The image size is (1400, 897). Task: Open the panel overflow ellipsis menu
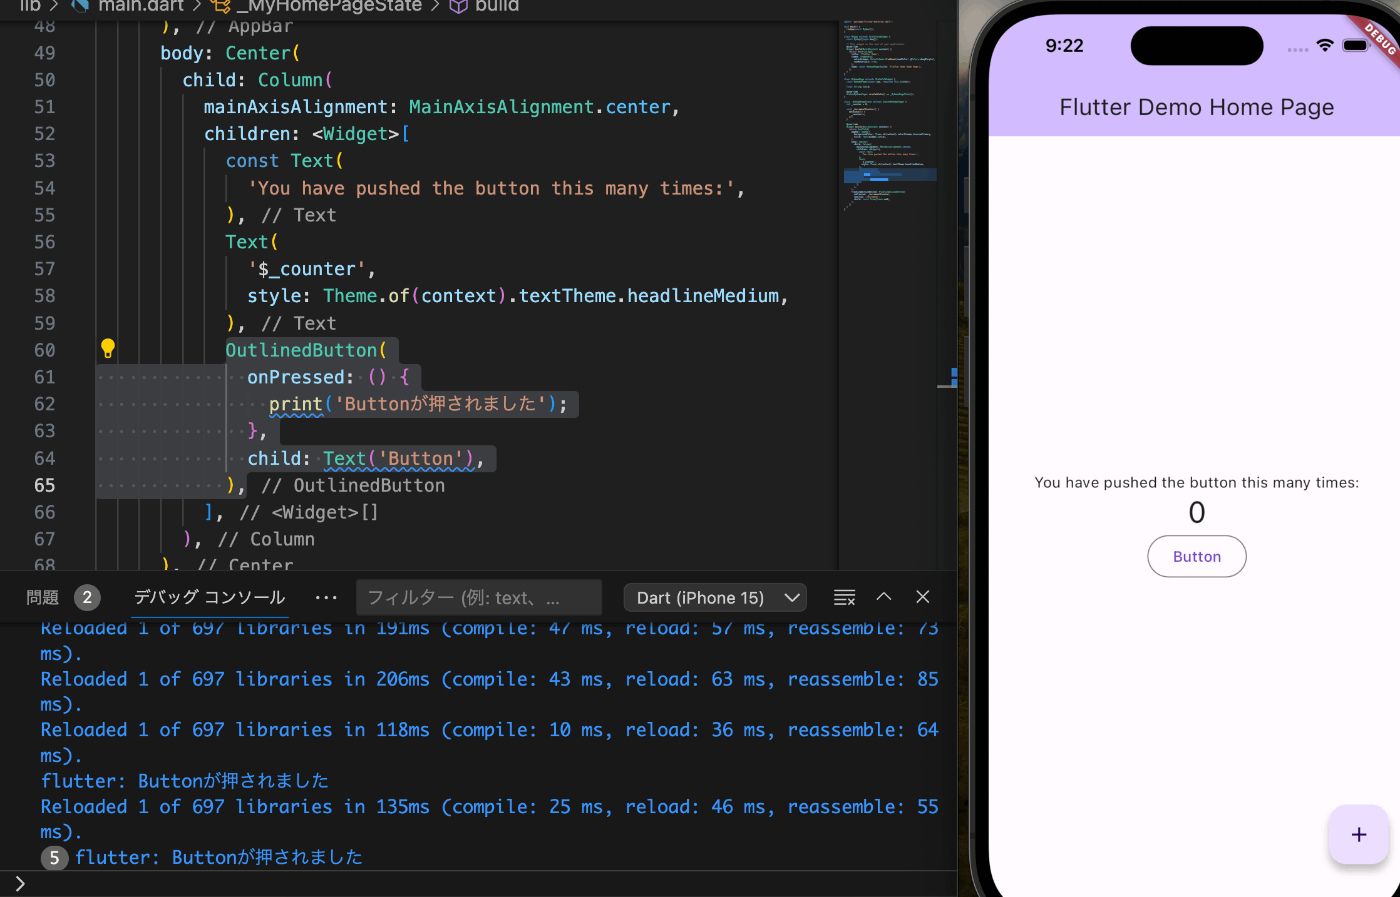(326, 598)
